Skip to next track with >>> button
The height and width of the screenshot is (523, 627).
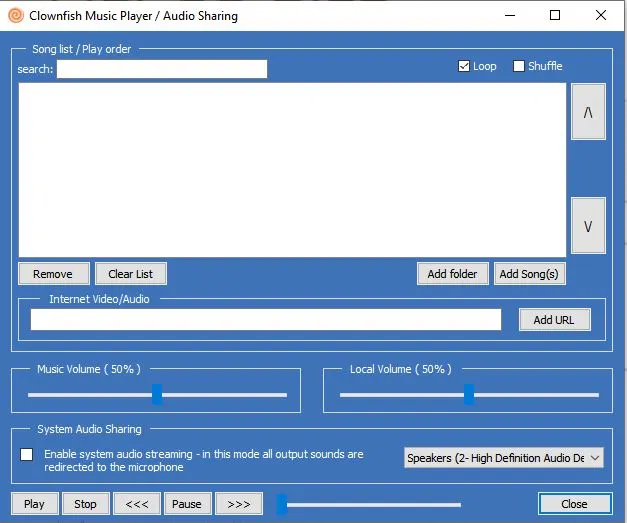[x=238, y=504]
